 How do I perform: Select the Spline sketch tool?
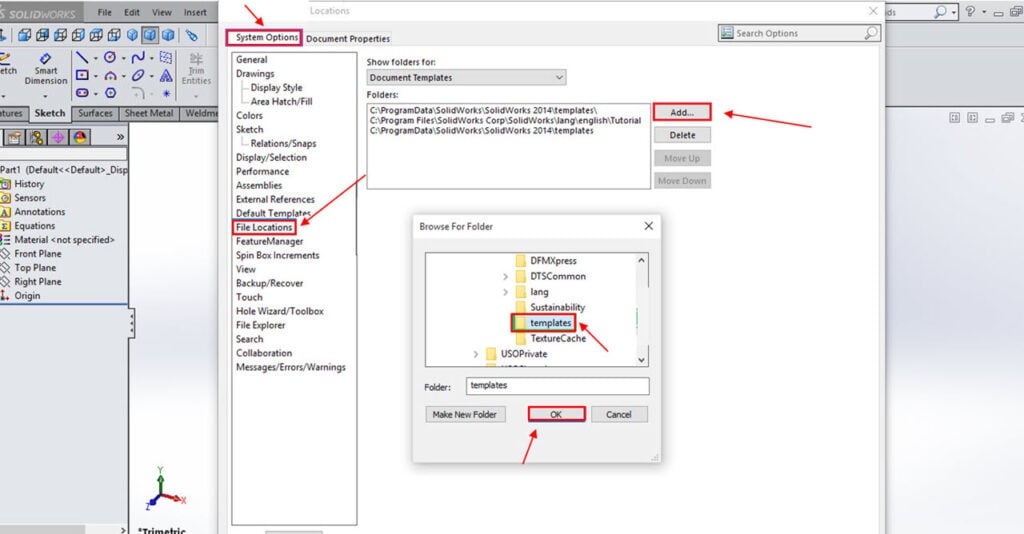click(138, 57)
